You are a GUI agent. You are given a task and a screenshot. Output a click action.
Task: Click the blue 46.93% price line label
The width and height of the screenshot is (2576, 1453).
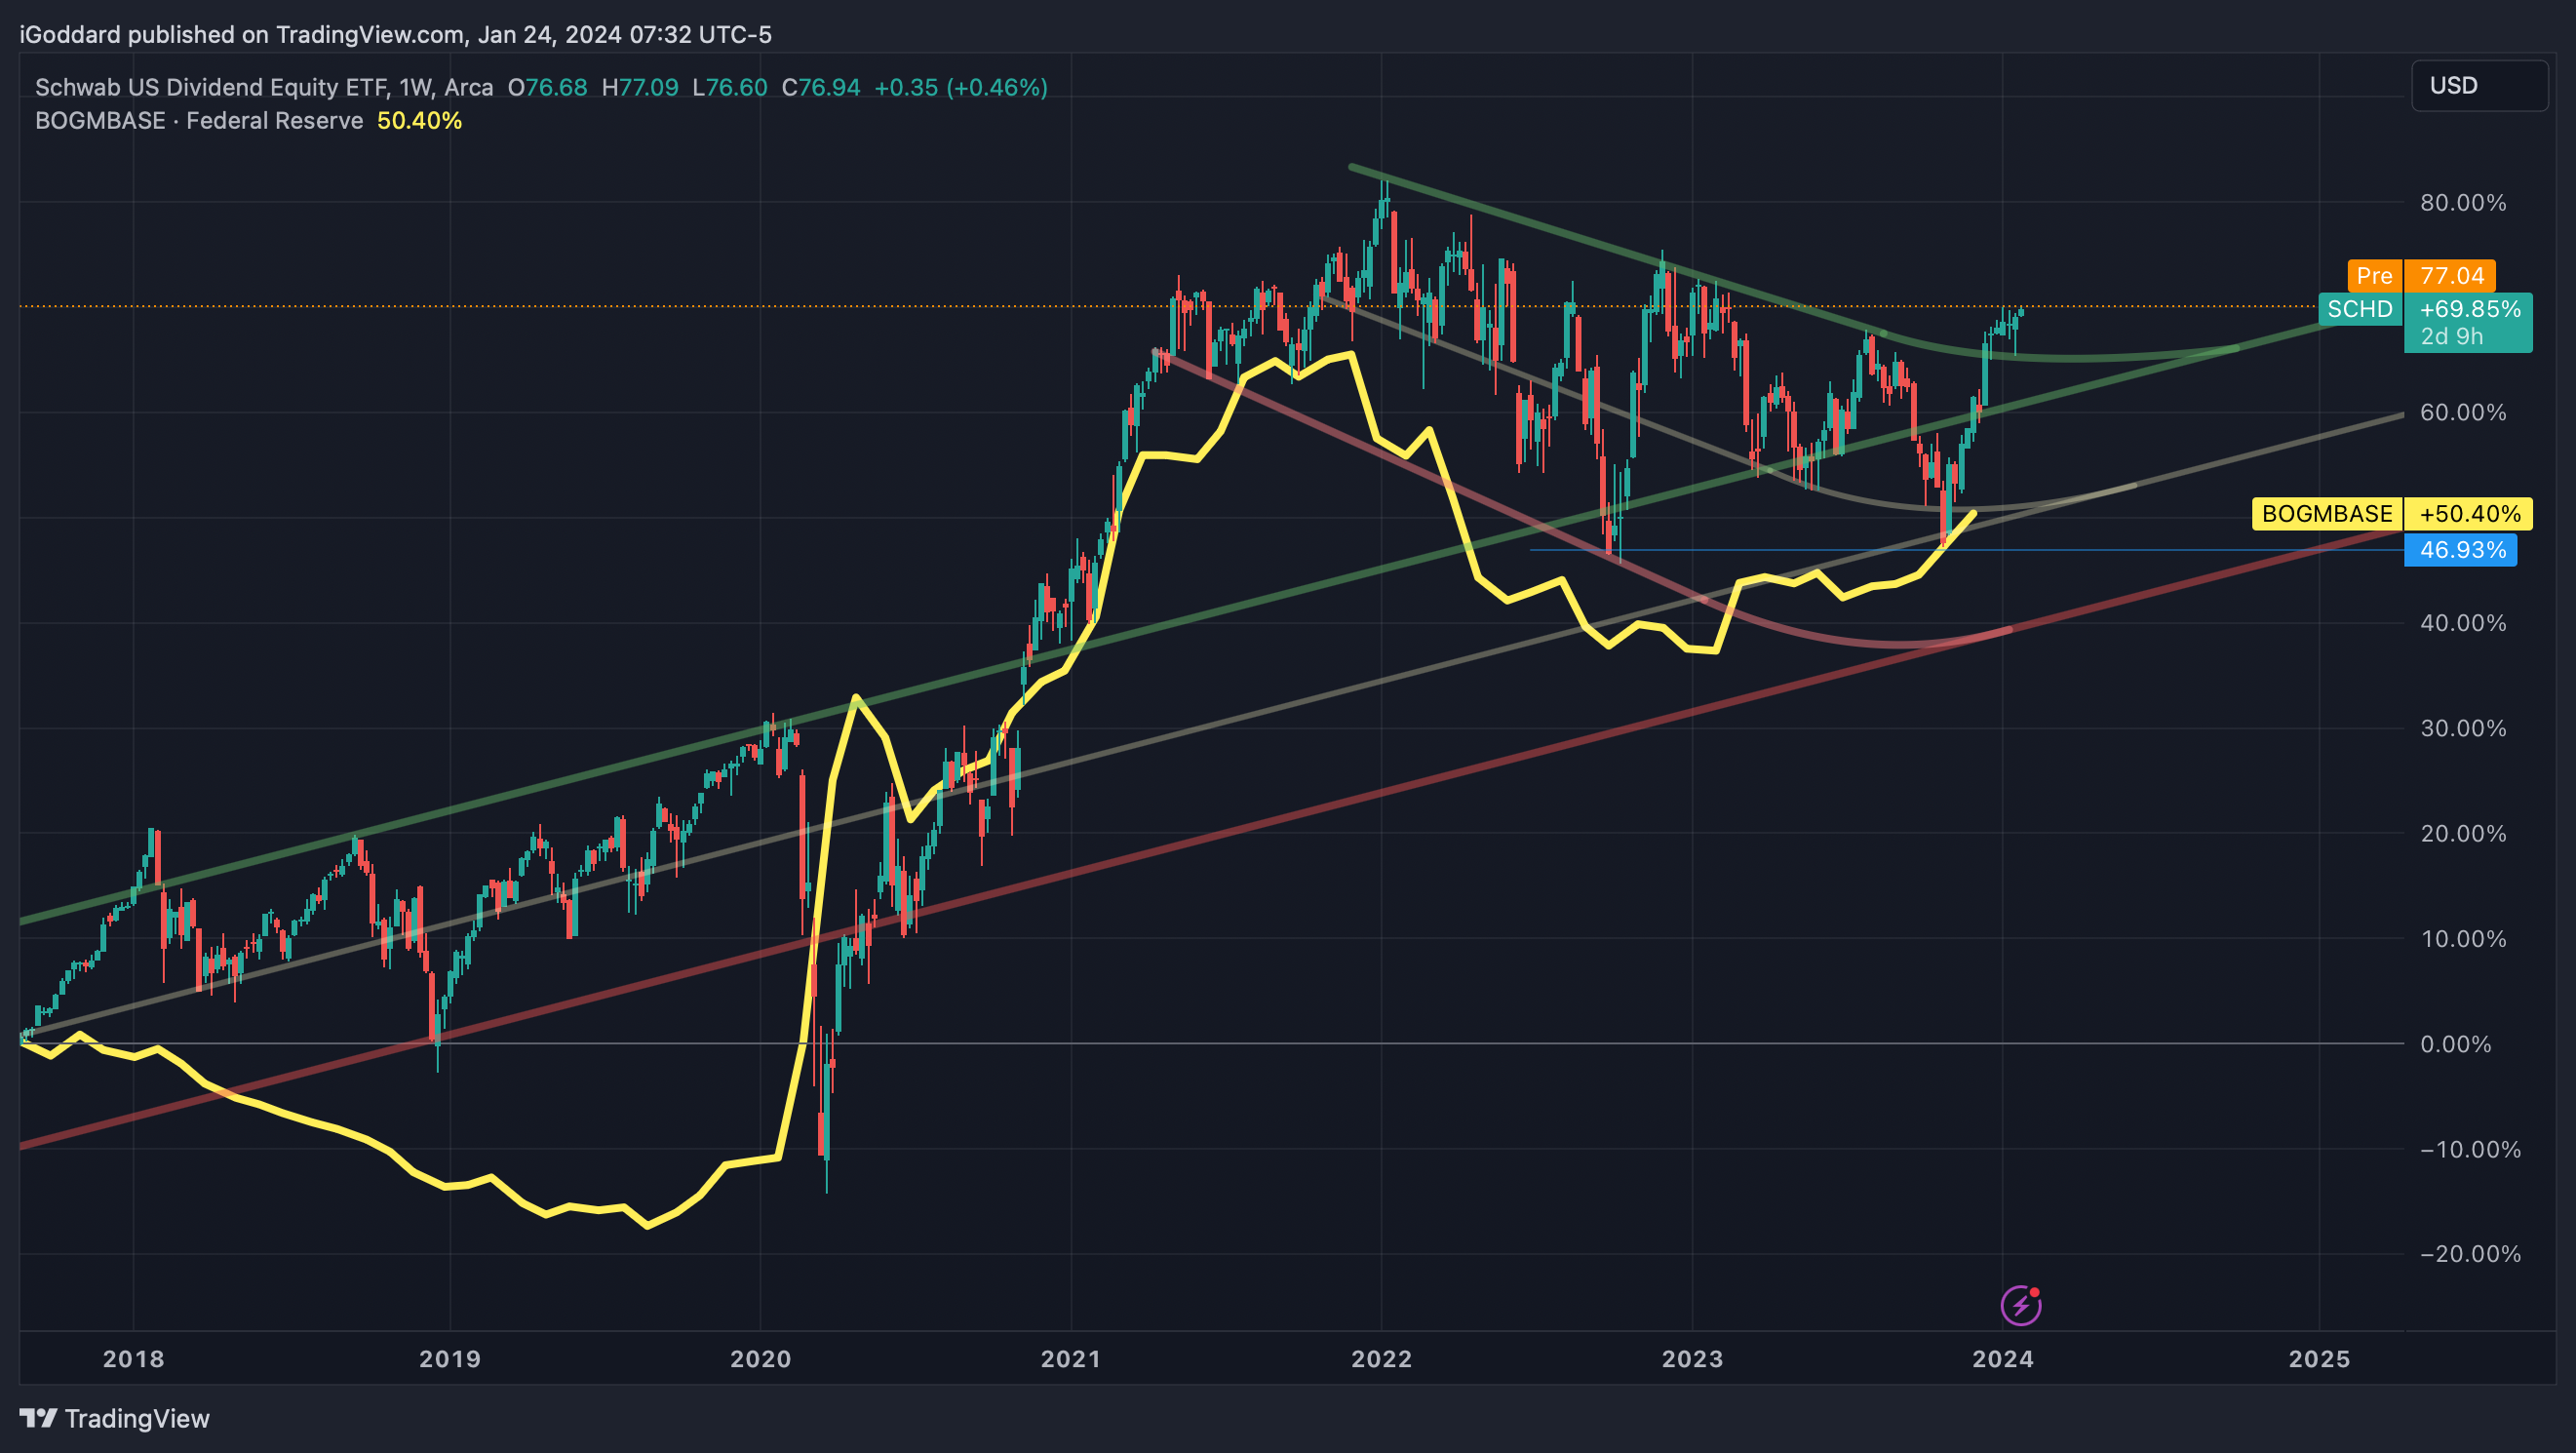click(x=2460, y=550)
